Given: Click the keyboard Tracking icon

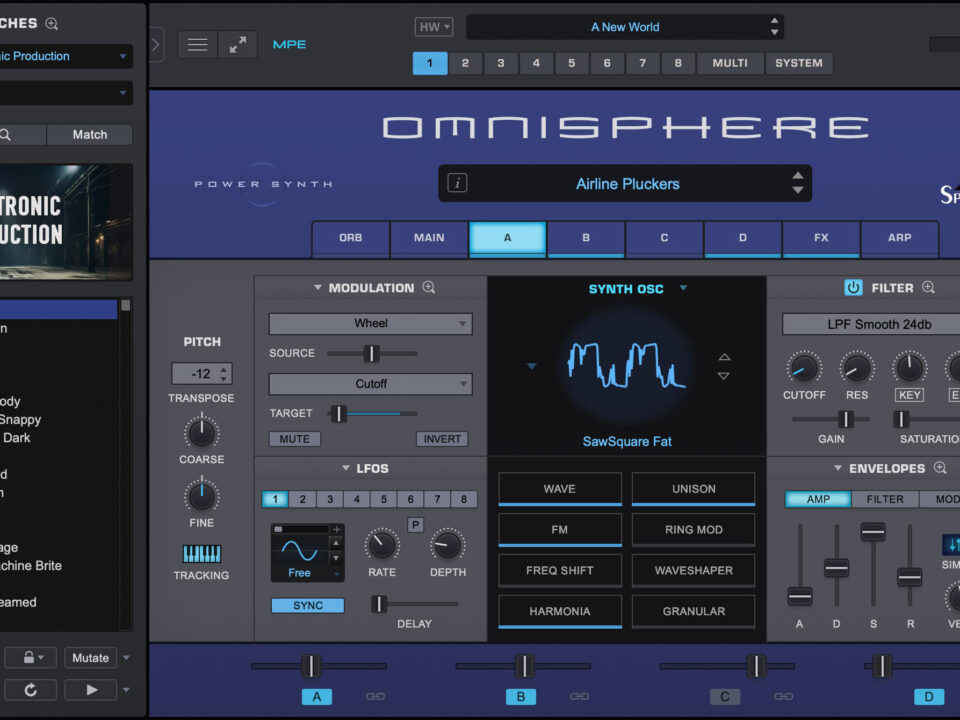Looking at the screenshot, I should click(201, 554).
